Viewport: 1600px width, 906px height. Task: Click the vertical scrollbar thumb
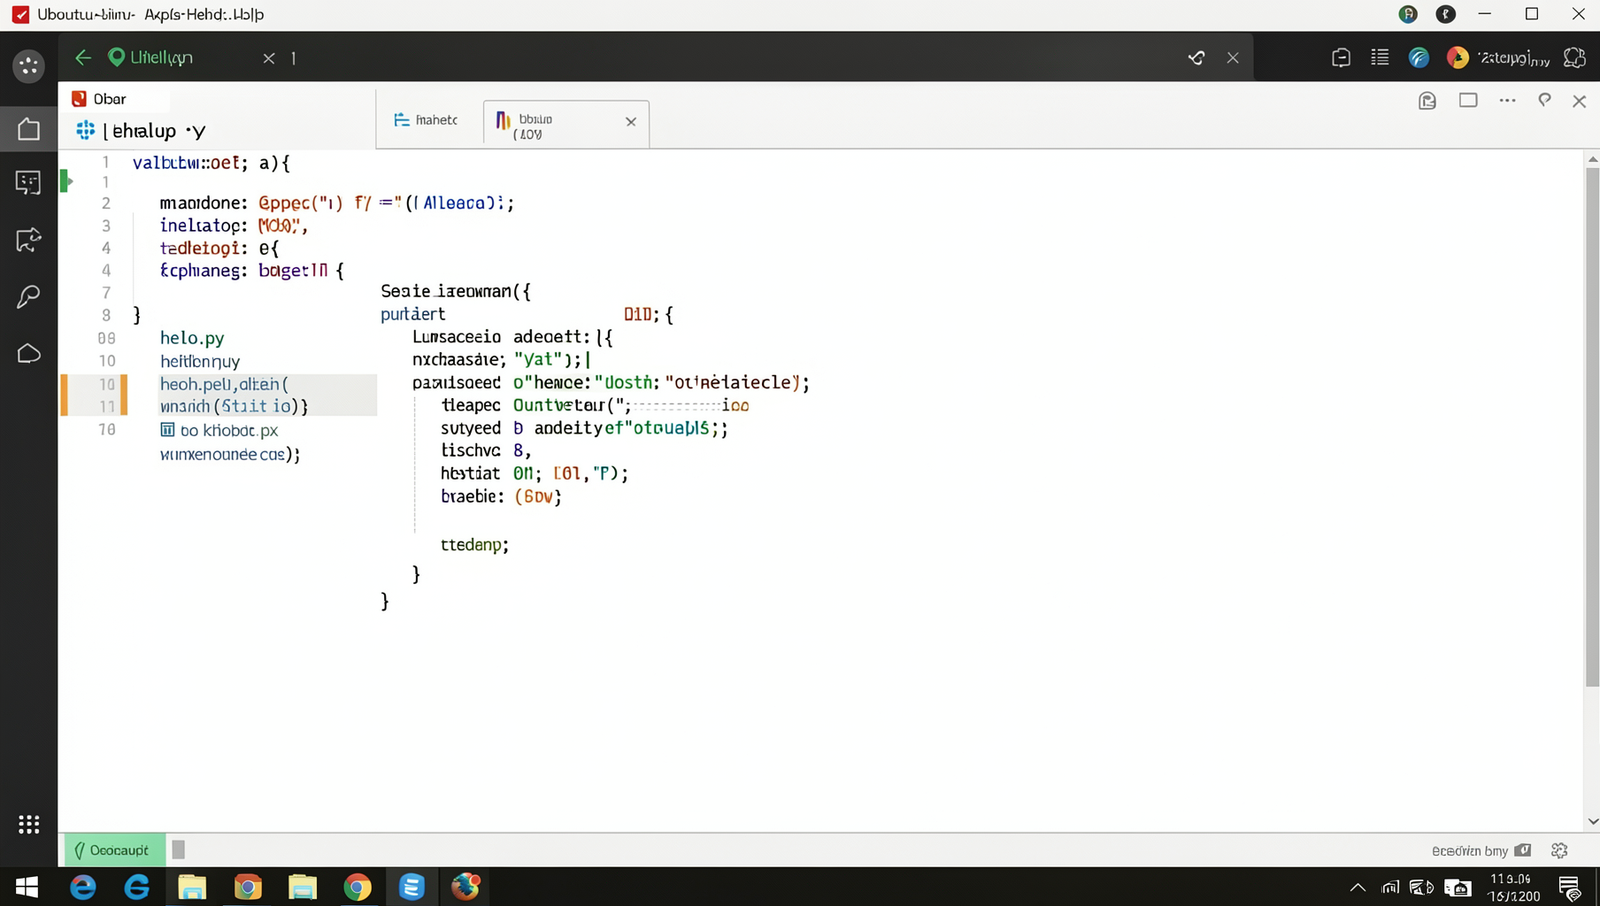(x=1592, y=427)
